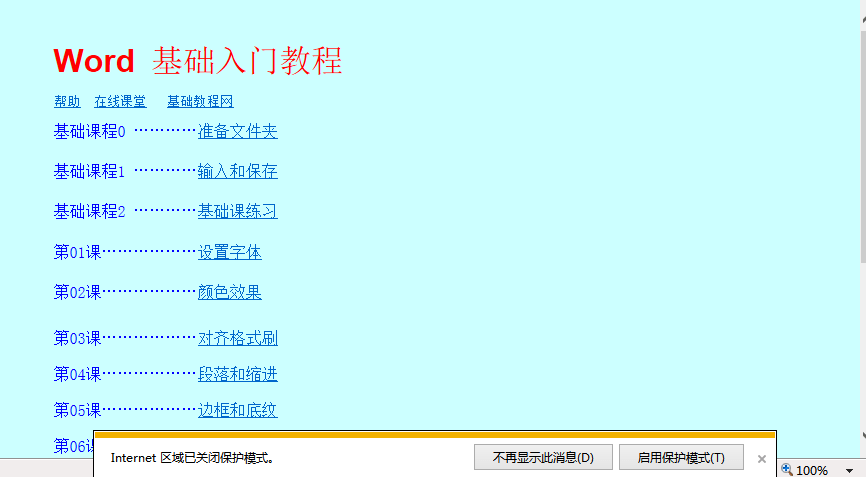Open the 边框和底纹 lesson link
866x477 pixels.
point(237,410)
